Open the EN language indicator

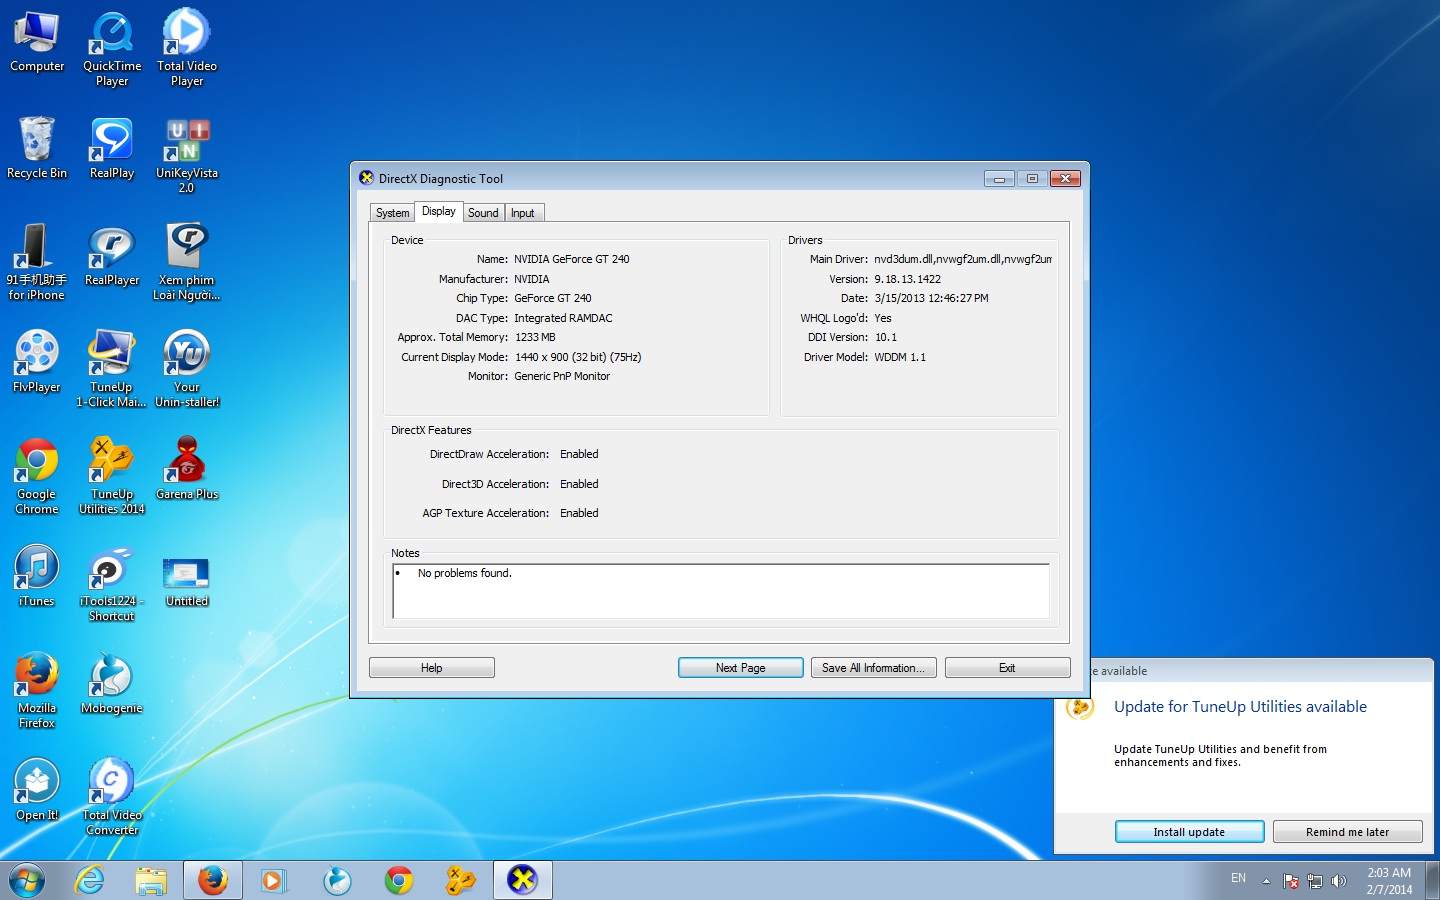(1238, 879)
